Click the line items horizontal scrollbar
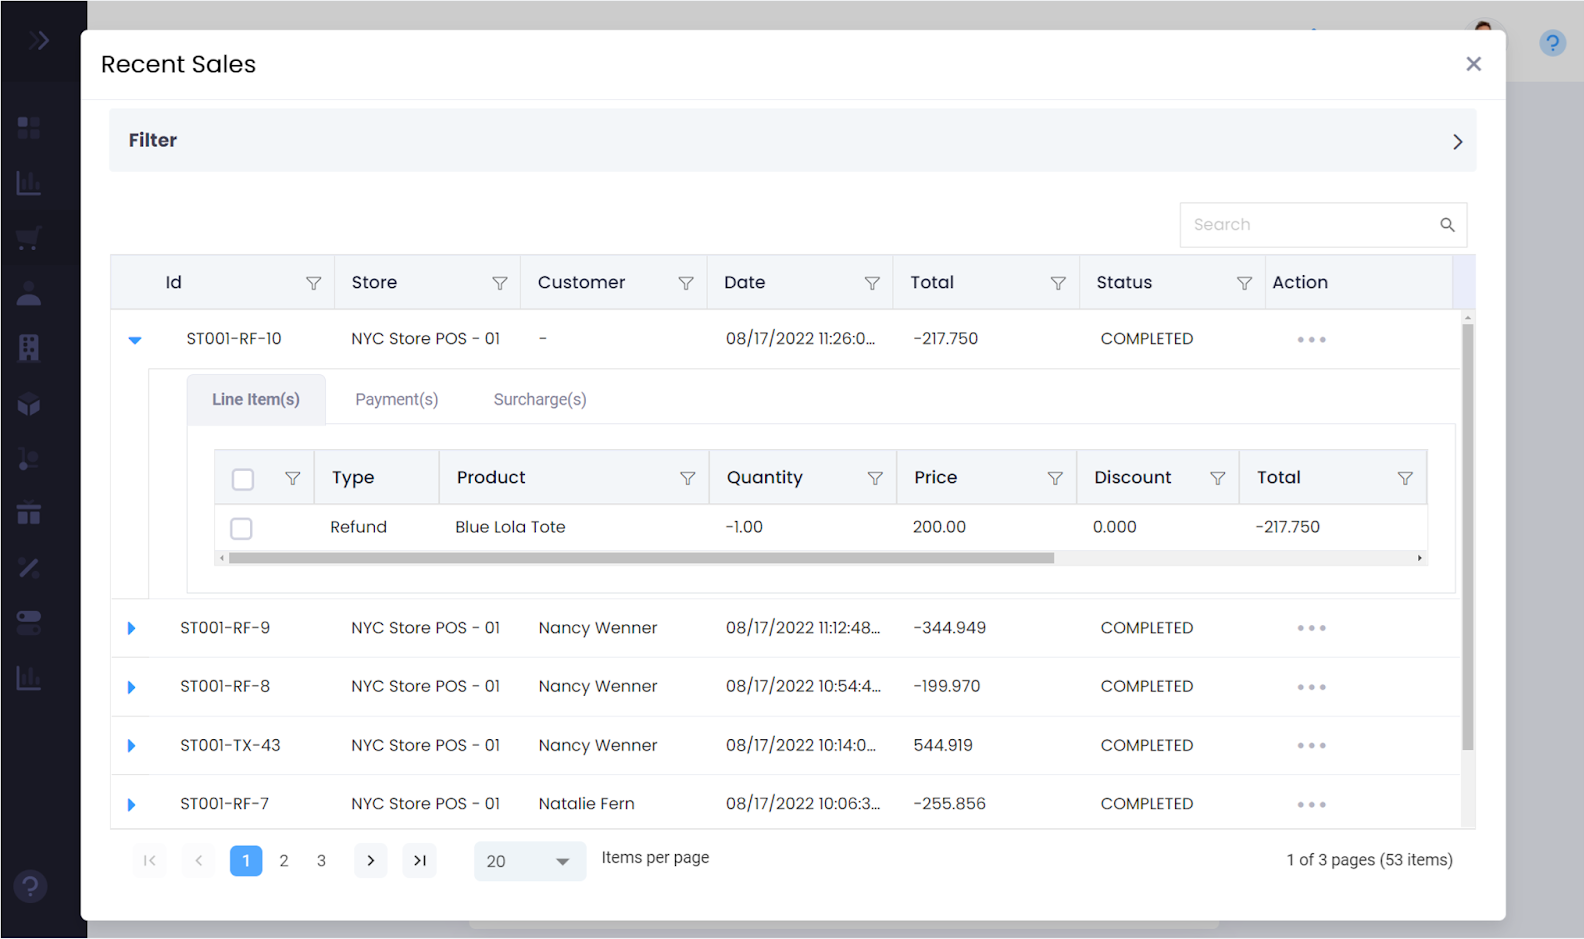Screen dimensions: 1584x939 coord(640,558)
